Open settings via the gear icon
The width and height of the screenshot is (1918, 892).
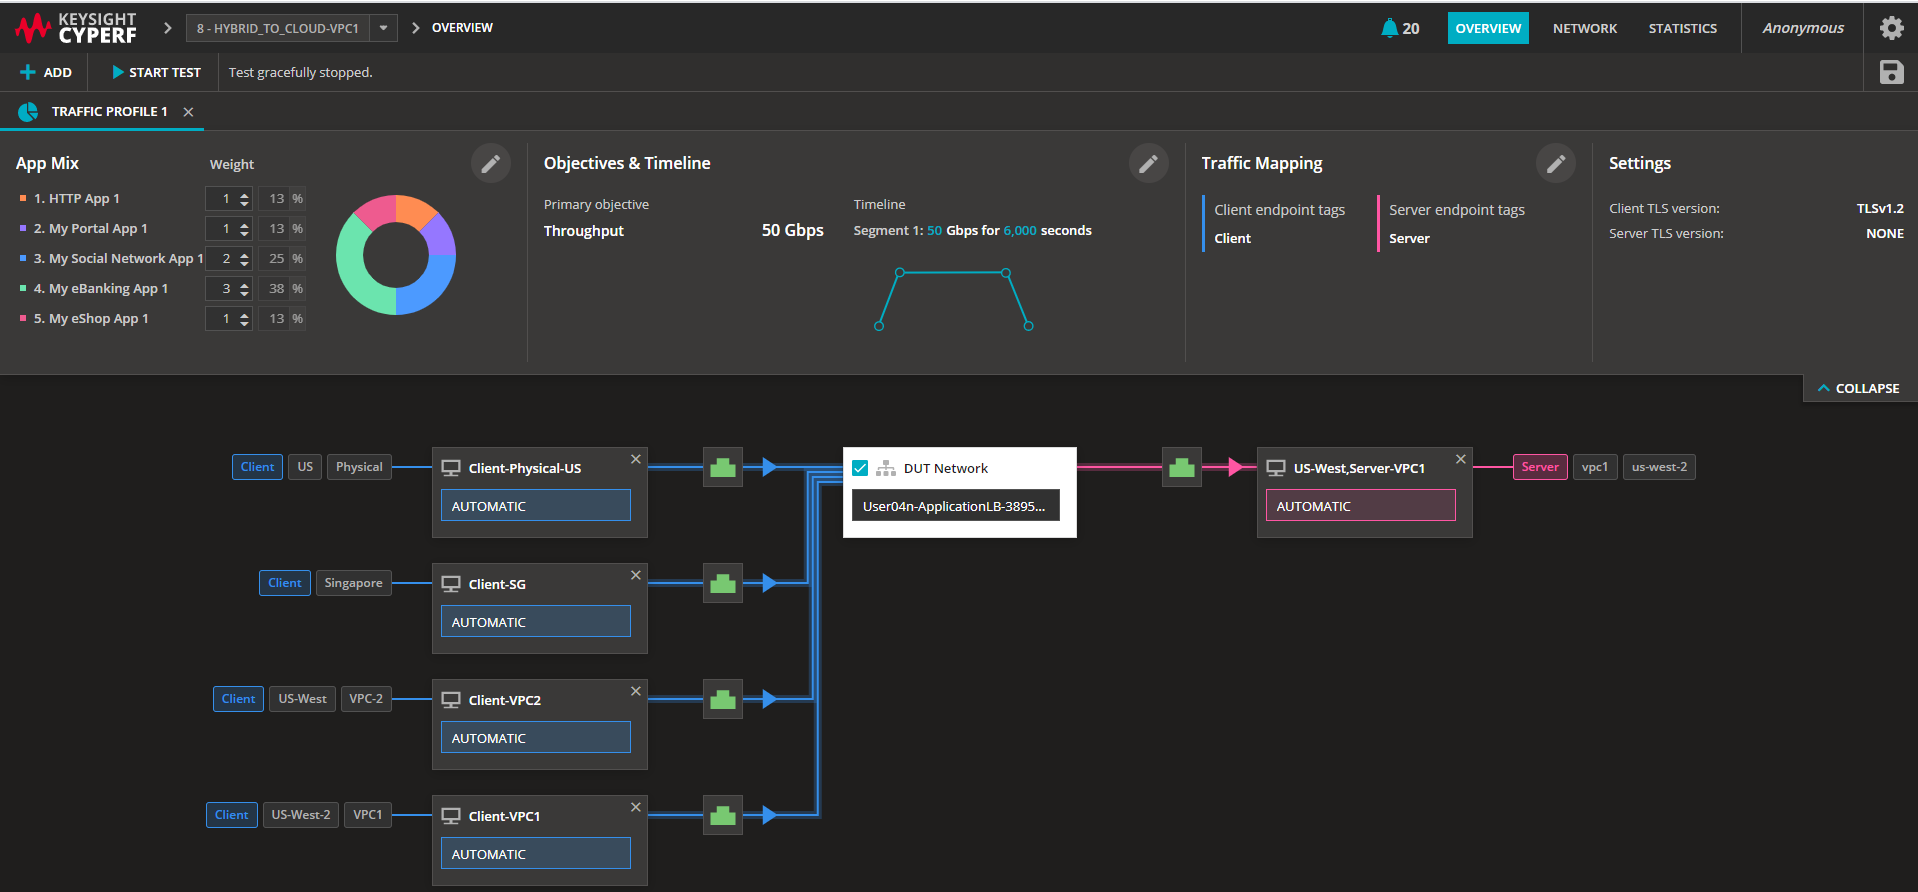(1891, 28)
